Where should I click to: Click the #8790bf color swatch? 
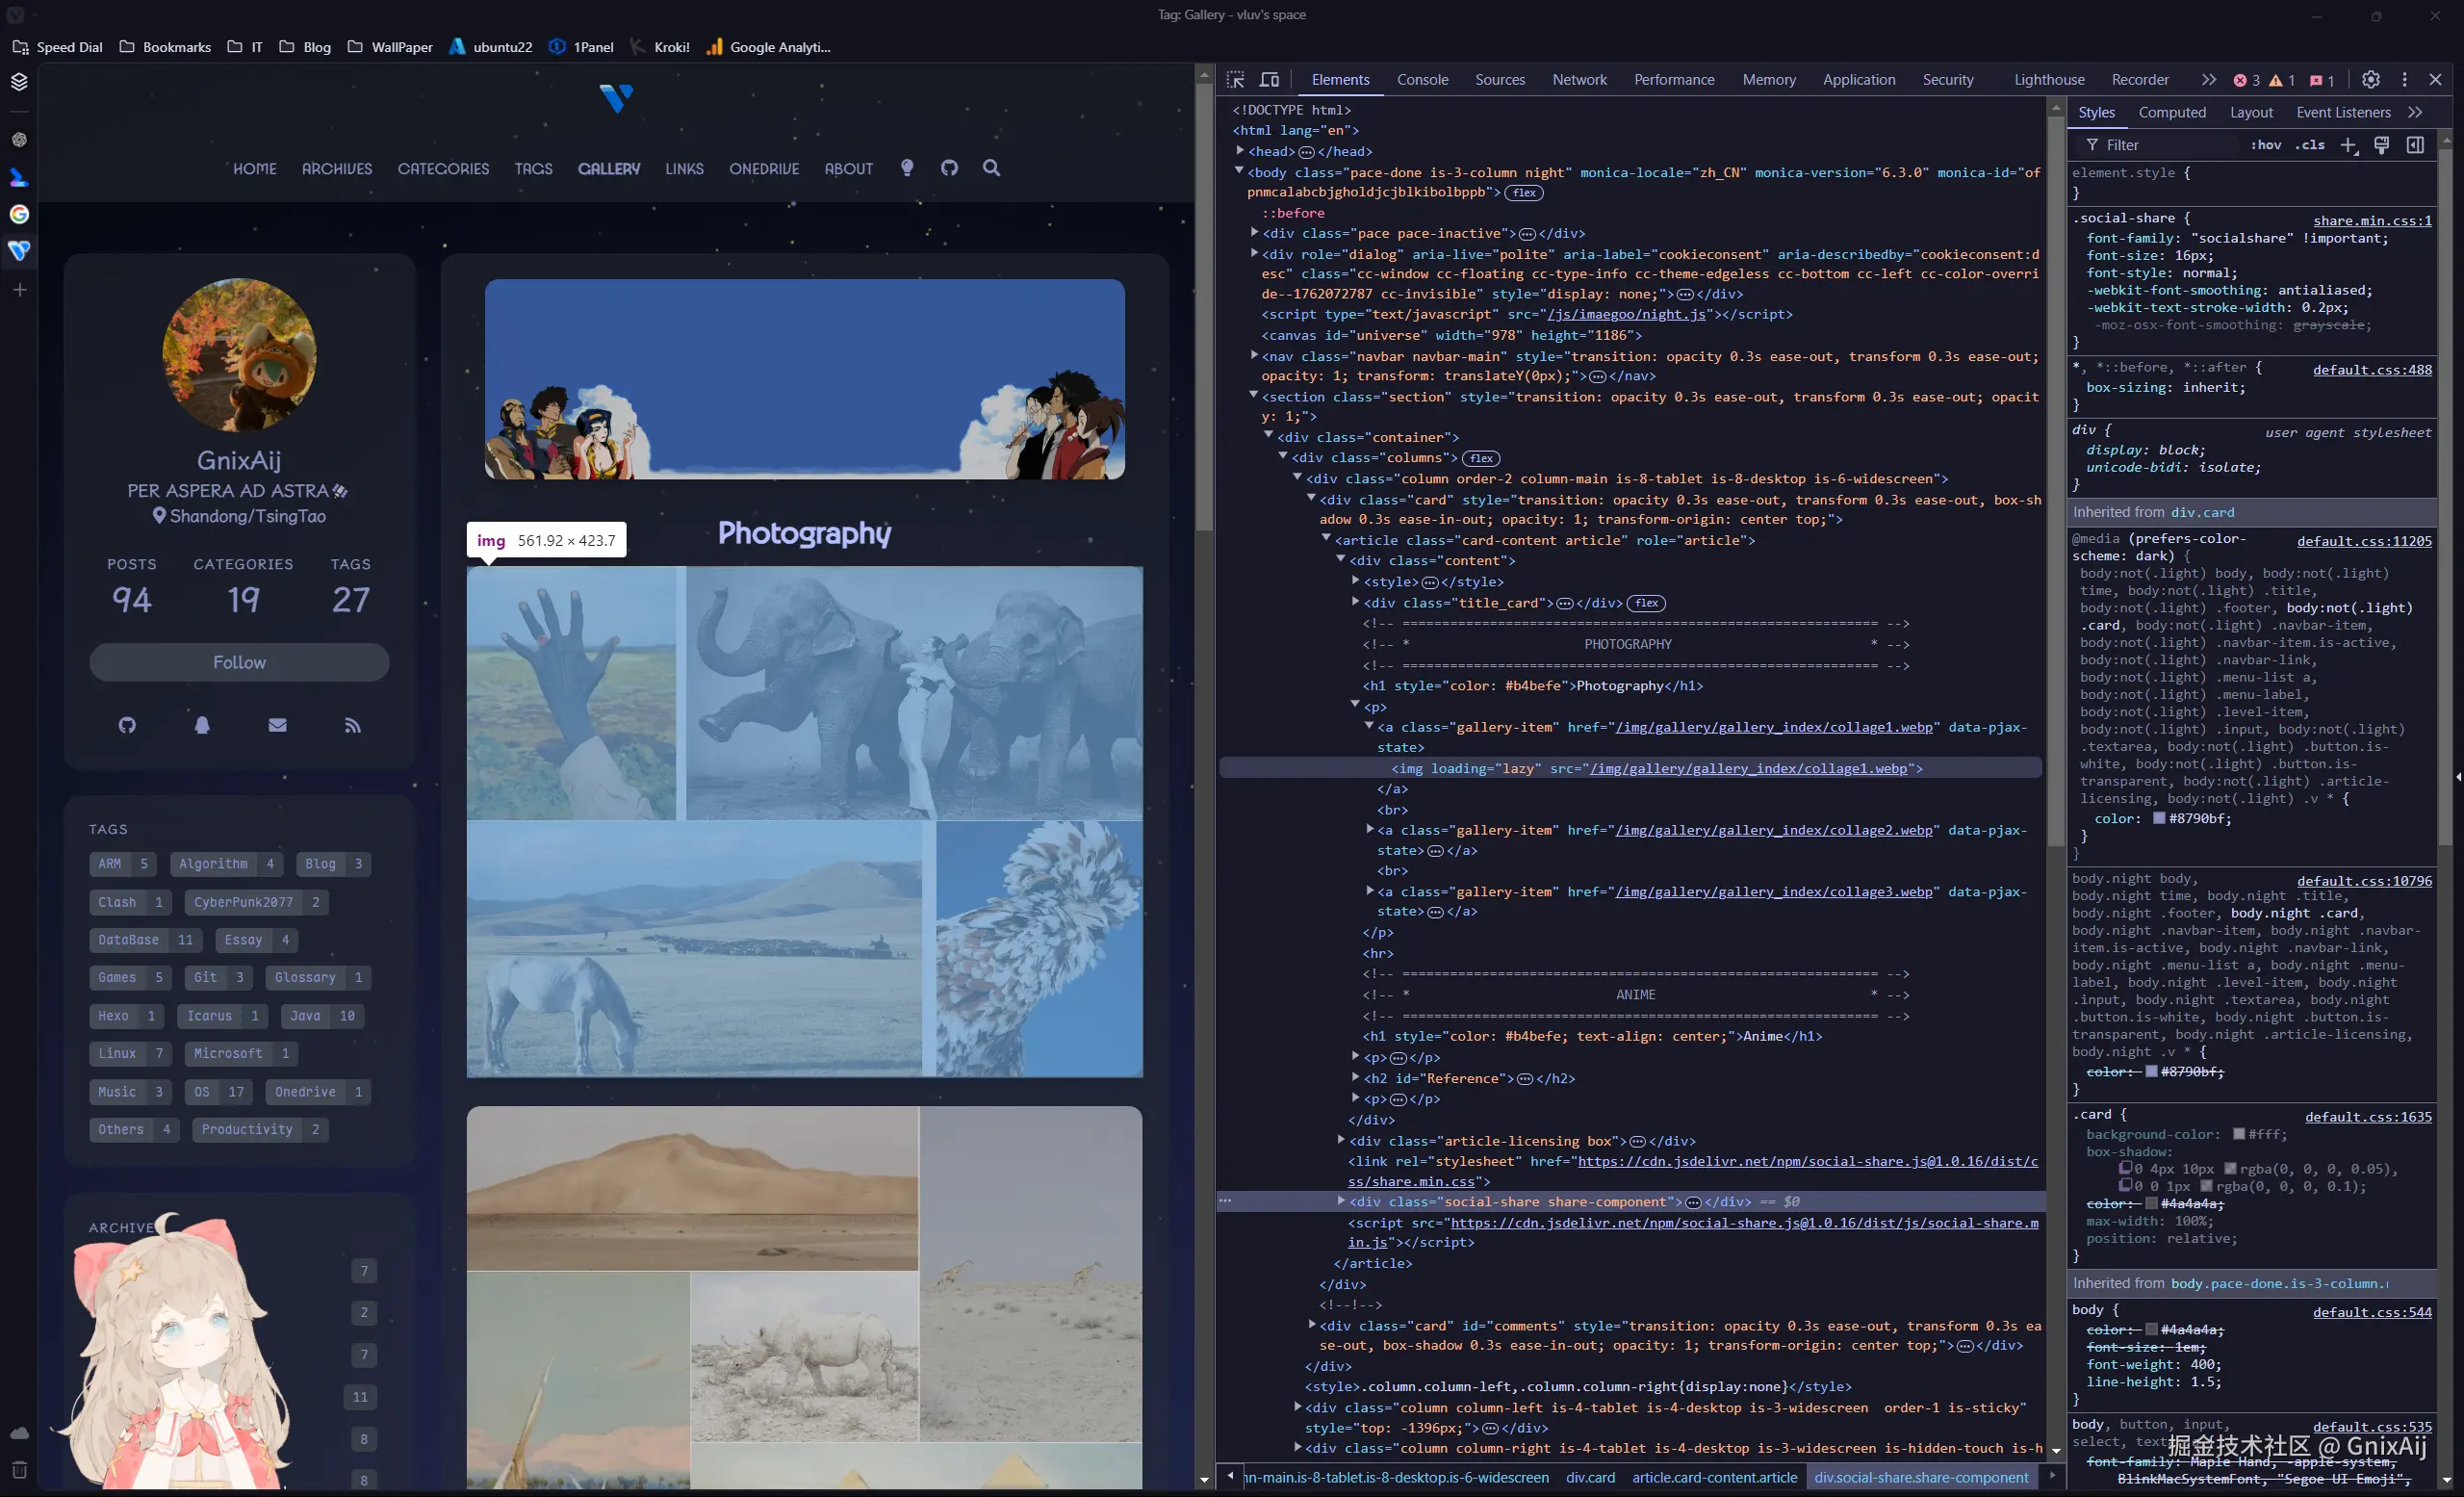(2159, 818)
